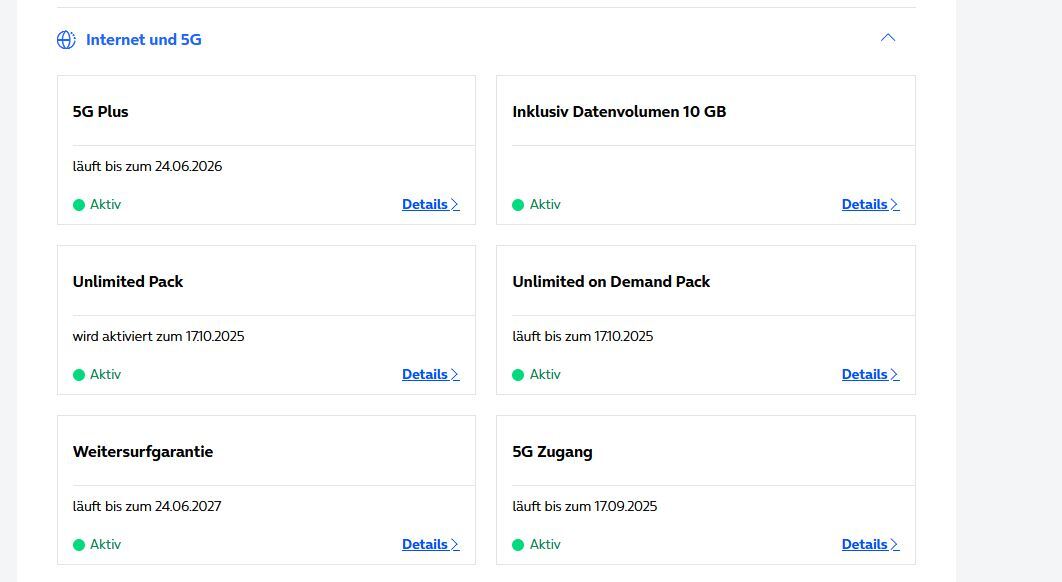Click Weitersurfgarantie green Aktiv dot
The image size is (1062, 582).
pyautogui.click(x=79, y=545)
